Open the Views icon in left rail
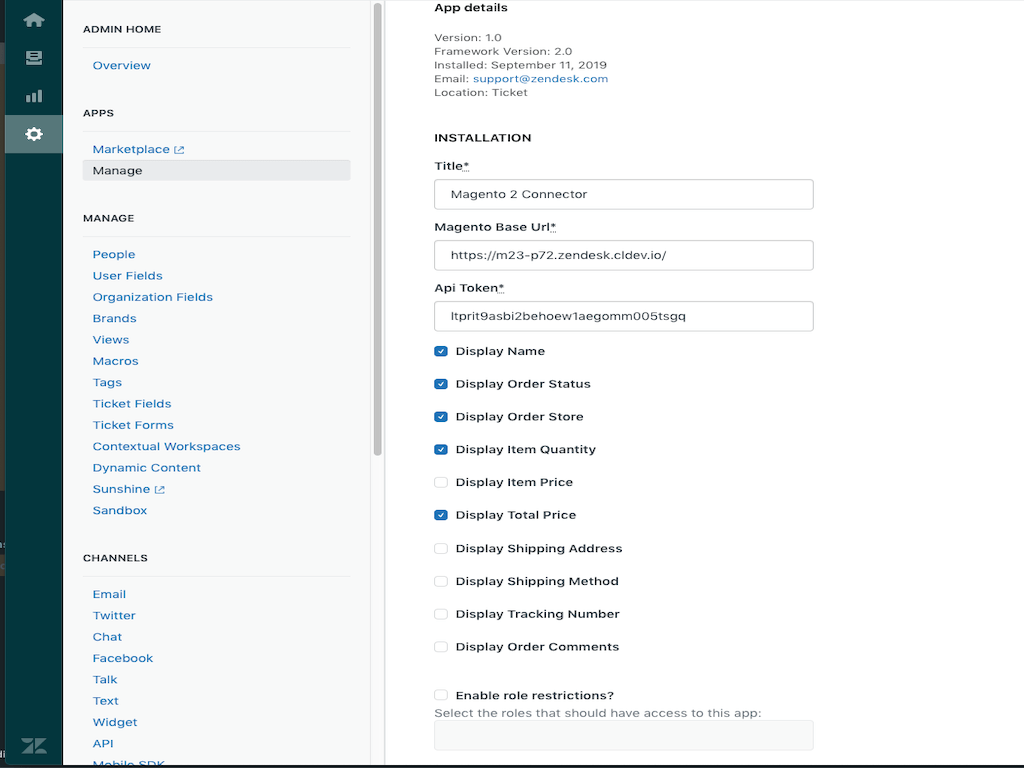 34,58
